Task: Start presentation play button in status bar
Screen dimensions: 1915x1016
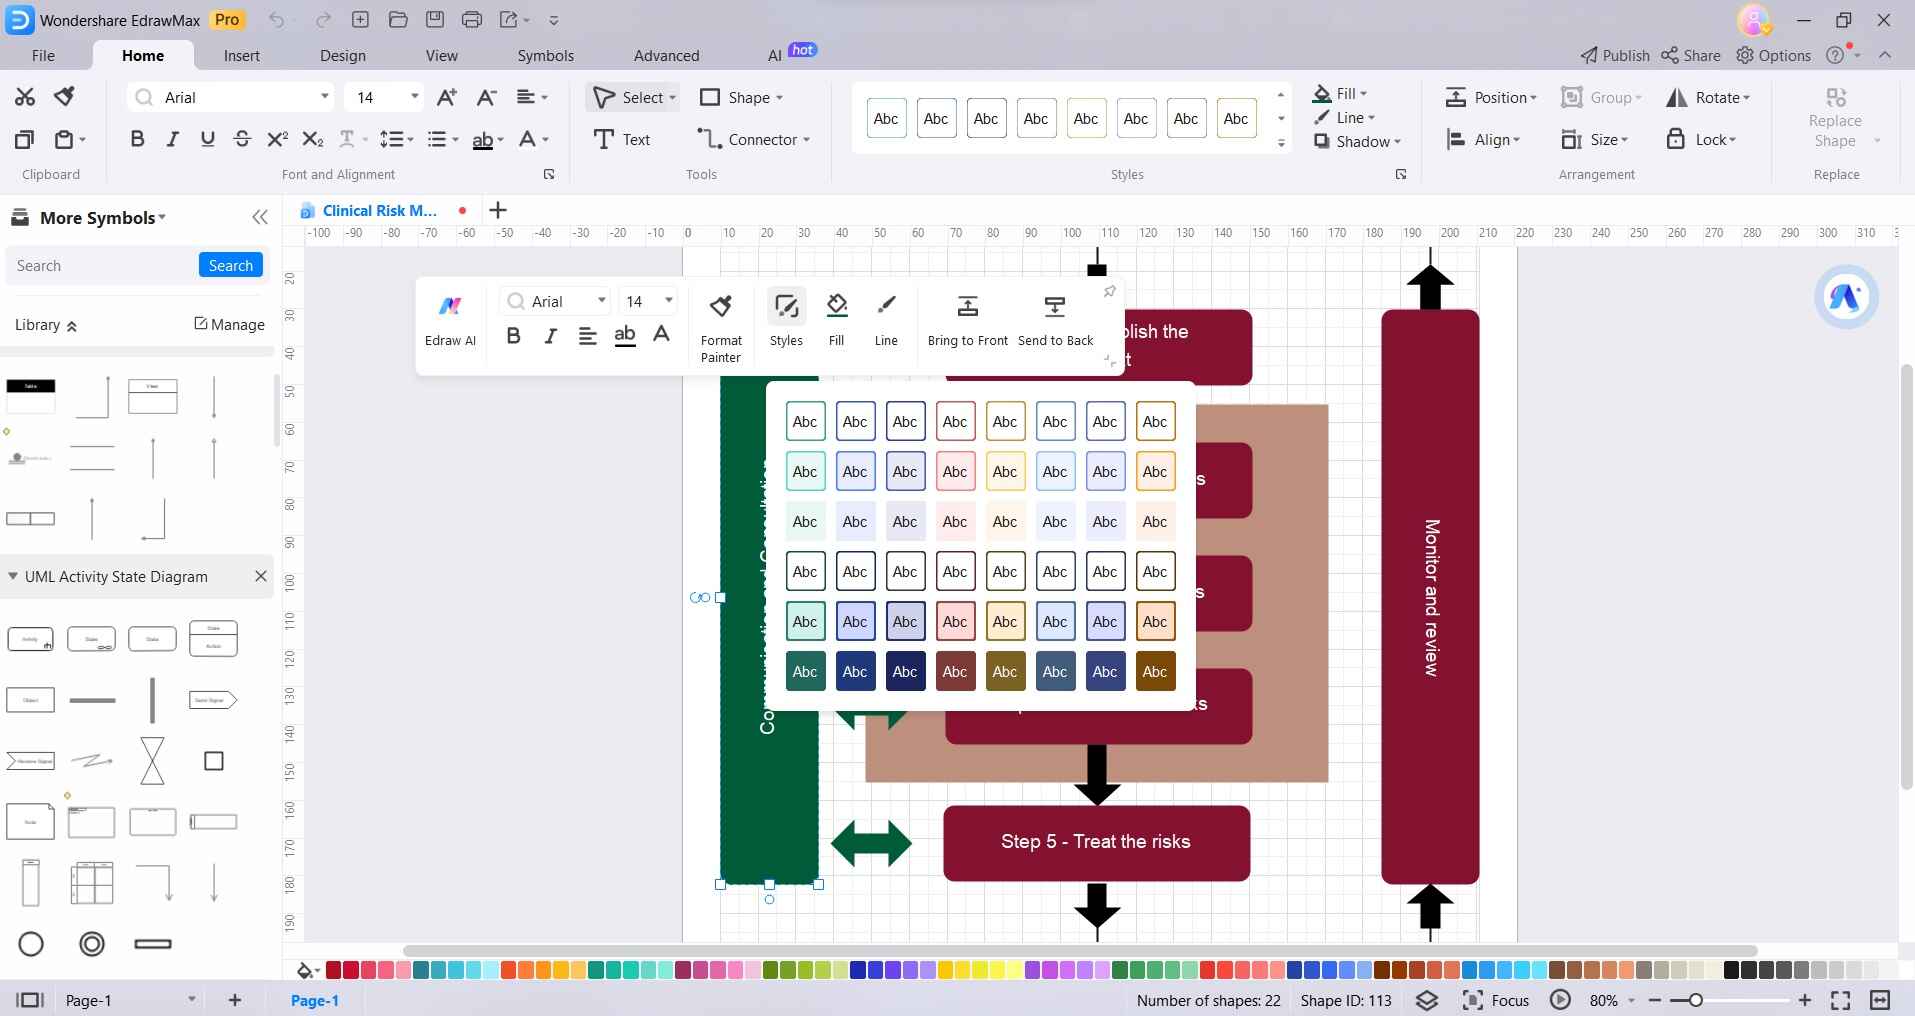Action: [1560, 1000]
